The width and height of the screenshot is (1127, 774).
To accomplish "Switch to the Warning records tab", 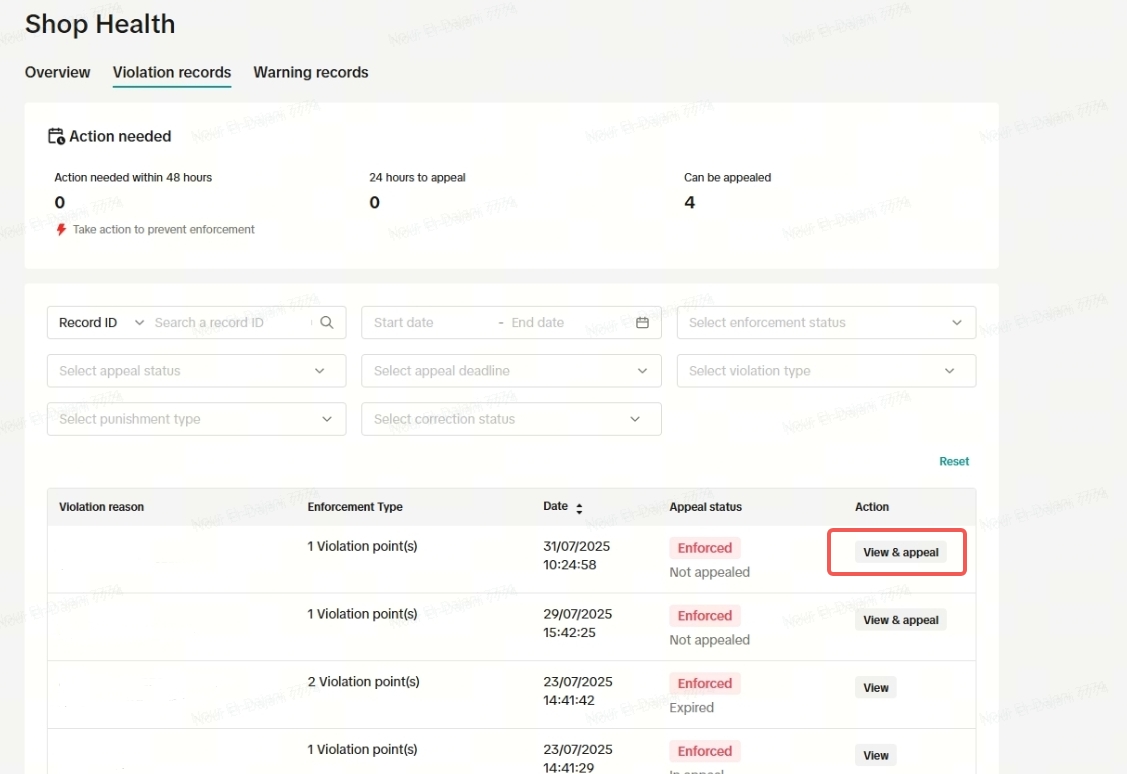I will [x=310, y=72].
